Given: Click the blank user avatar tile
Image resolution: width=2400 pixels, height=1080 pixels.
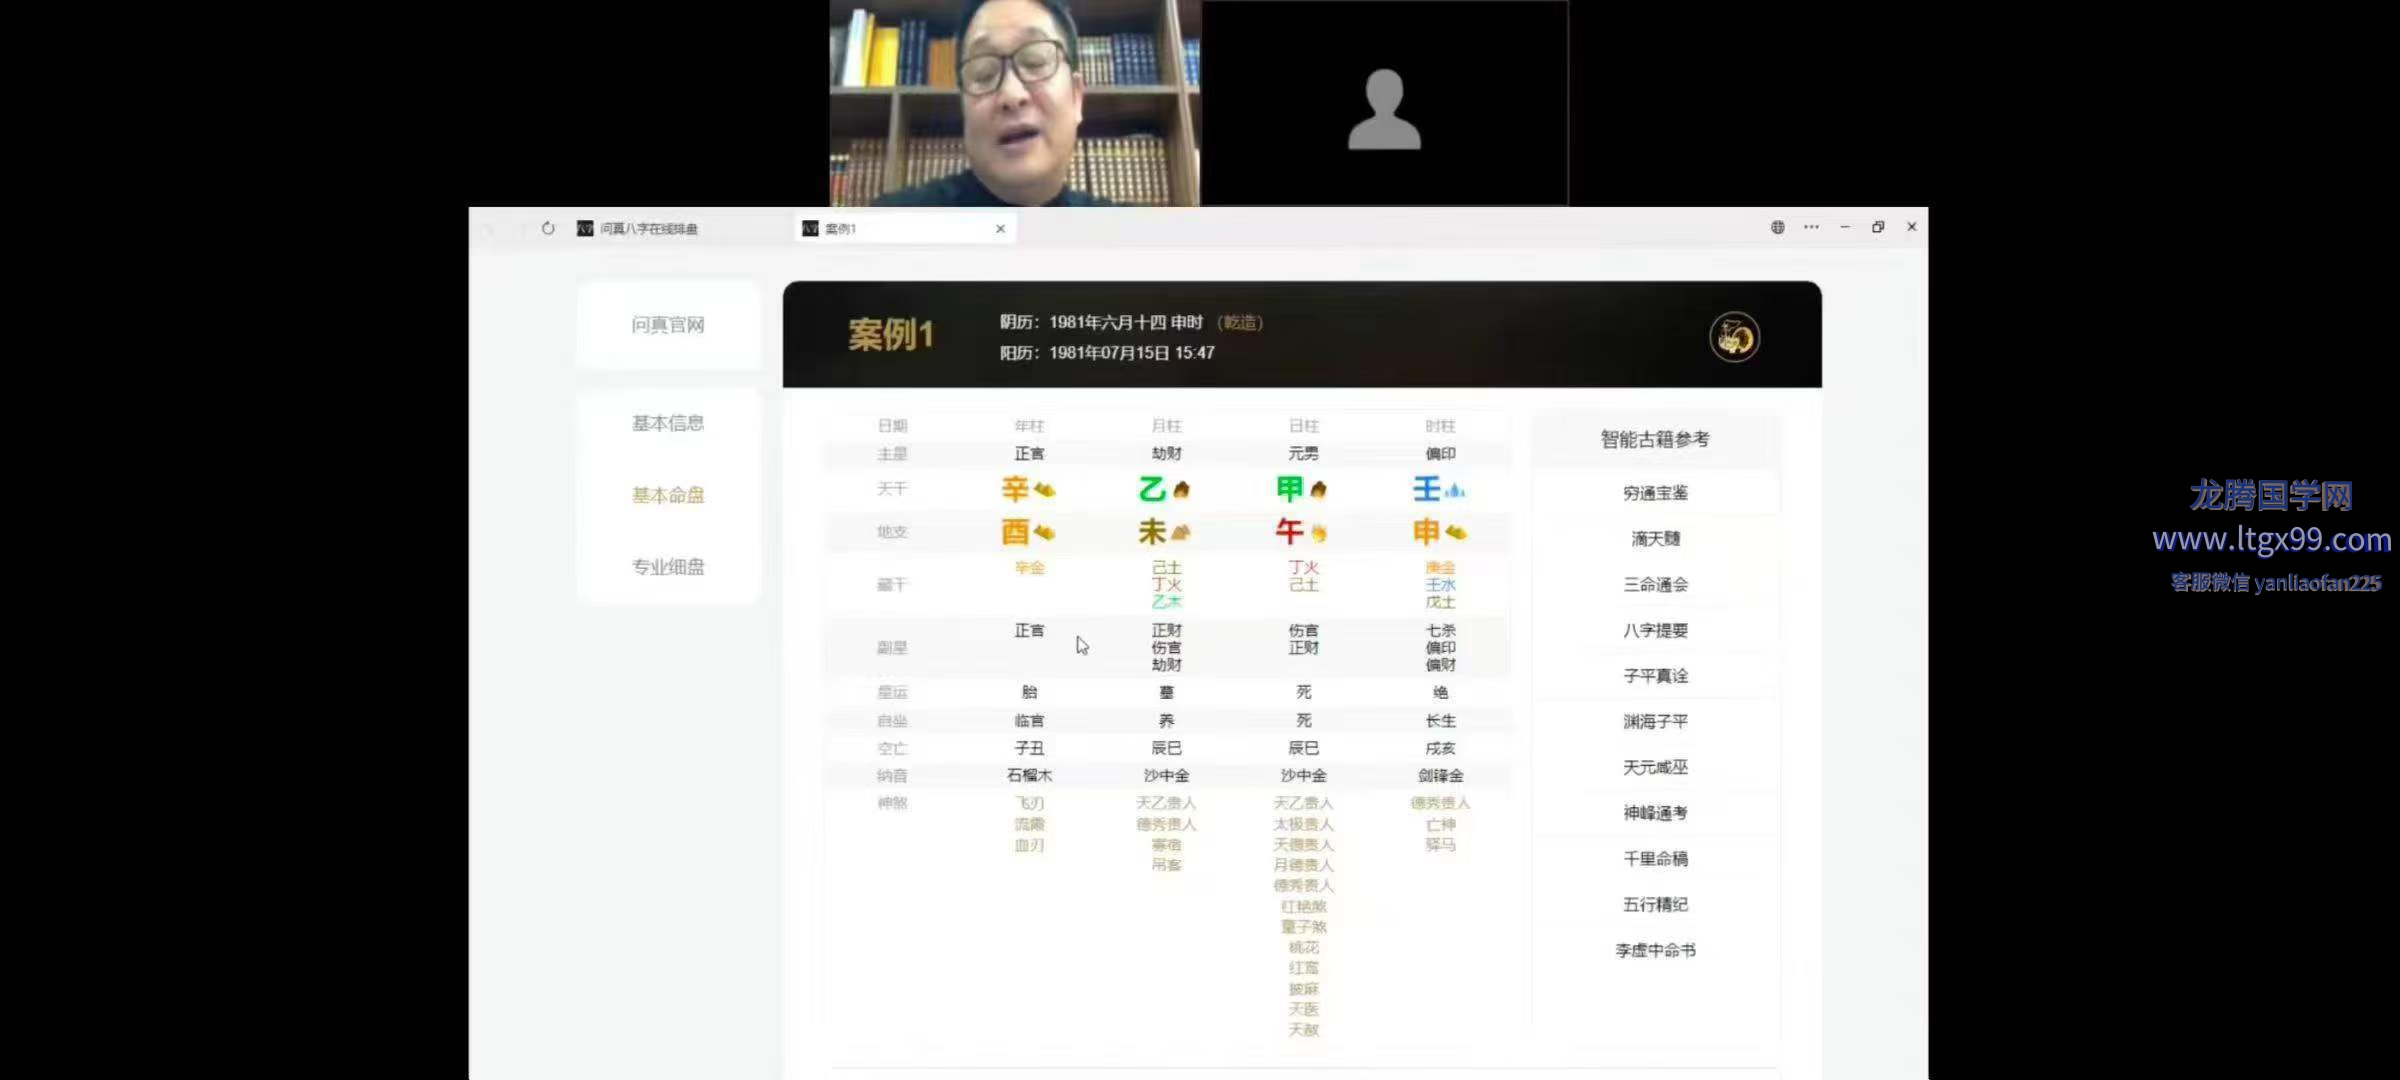Looking at the screenshot, I should (x=1384, y=103).
